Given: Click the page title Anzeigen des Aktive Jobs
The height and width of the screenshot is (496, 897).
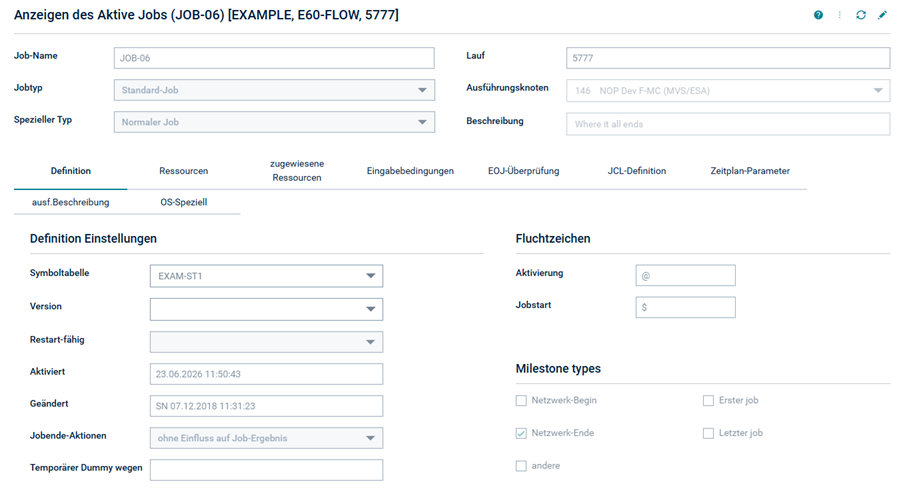Looking at the screenshot, I should coord(206,15).
